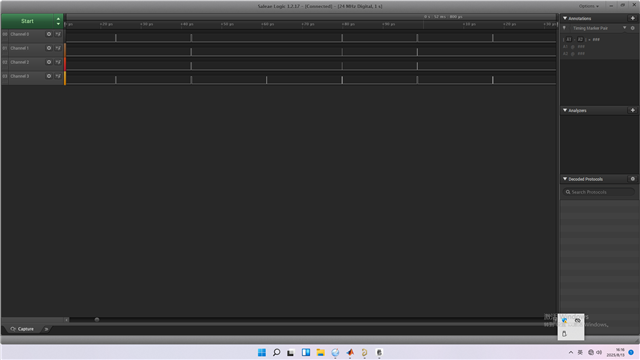The image size is (640, 360).
Task: Open Channel 0 settings gear
Action: (49, 34)
